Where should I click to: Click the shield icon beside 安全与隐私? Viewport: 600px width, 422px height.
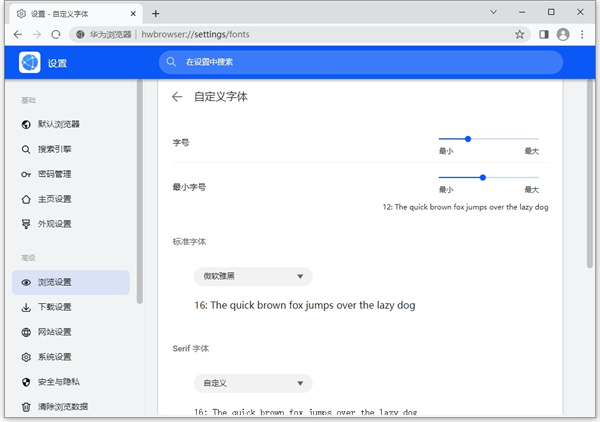[x=26, y=382]
